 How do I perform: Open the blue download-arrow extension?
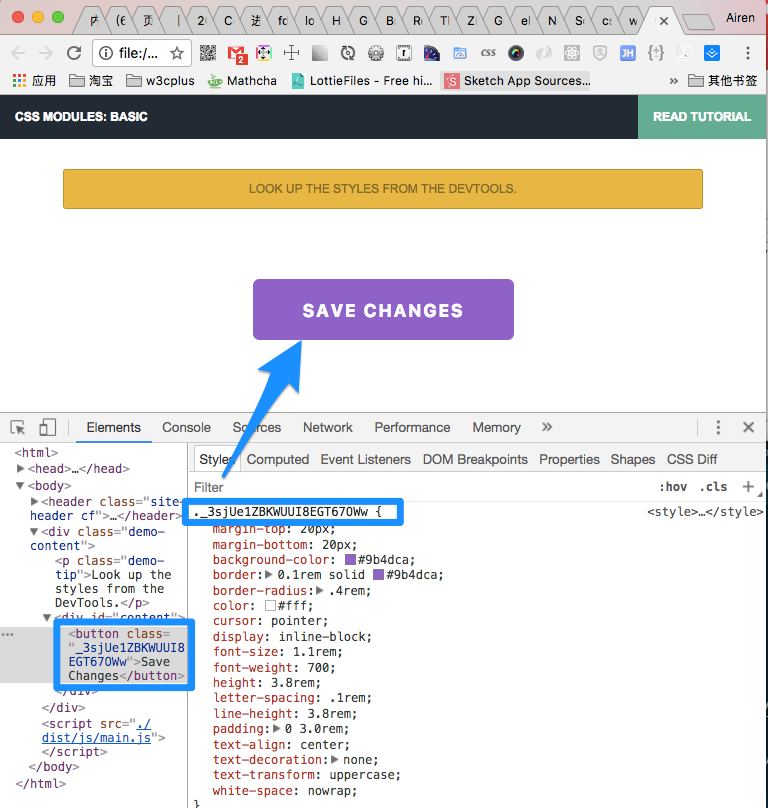[x=712, y=53]
